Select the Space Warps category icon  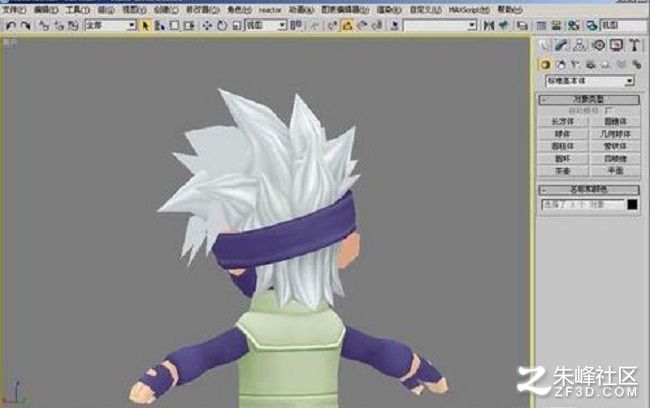point(621,65)
